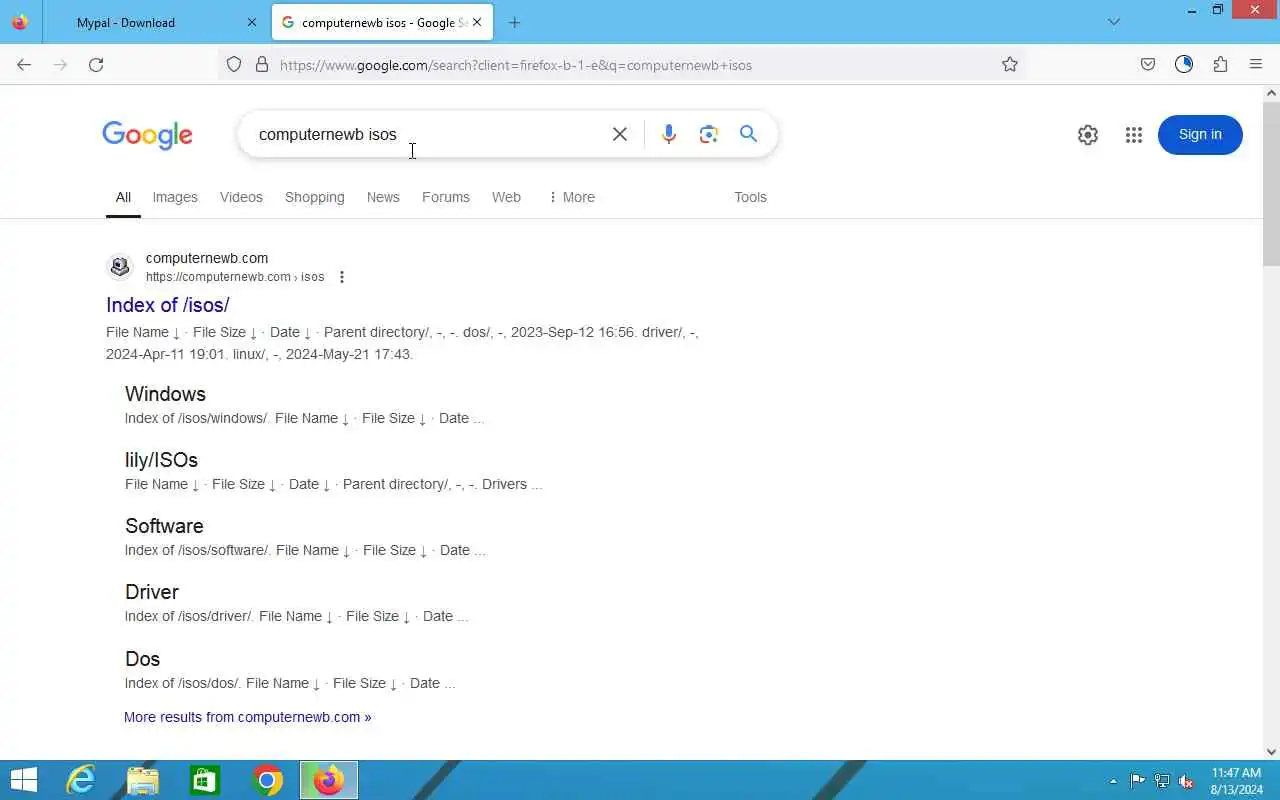Image resolution: width=1280 pixels, height=800 pixels.
Task: Open the Firefox hamburger menu
Action: point(1256,65)
